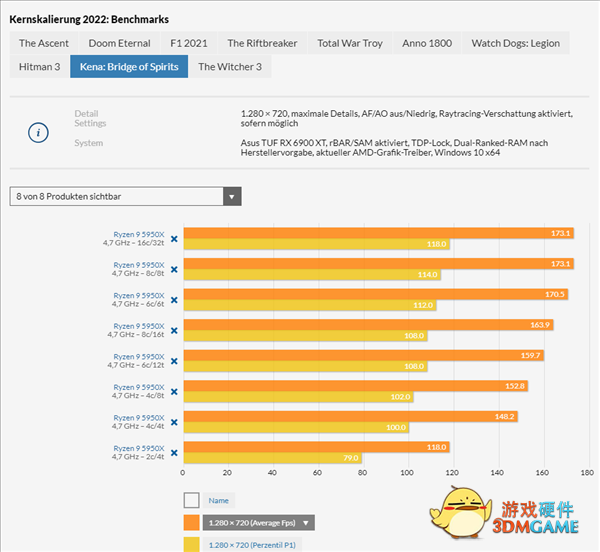600x552 pixels.
Task: Click the 118.0 yellow bar for 16c/32t
Action: (316, 244)
